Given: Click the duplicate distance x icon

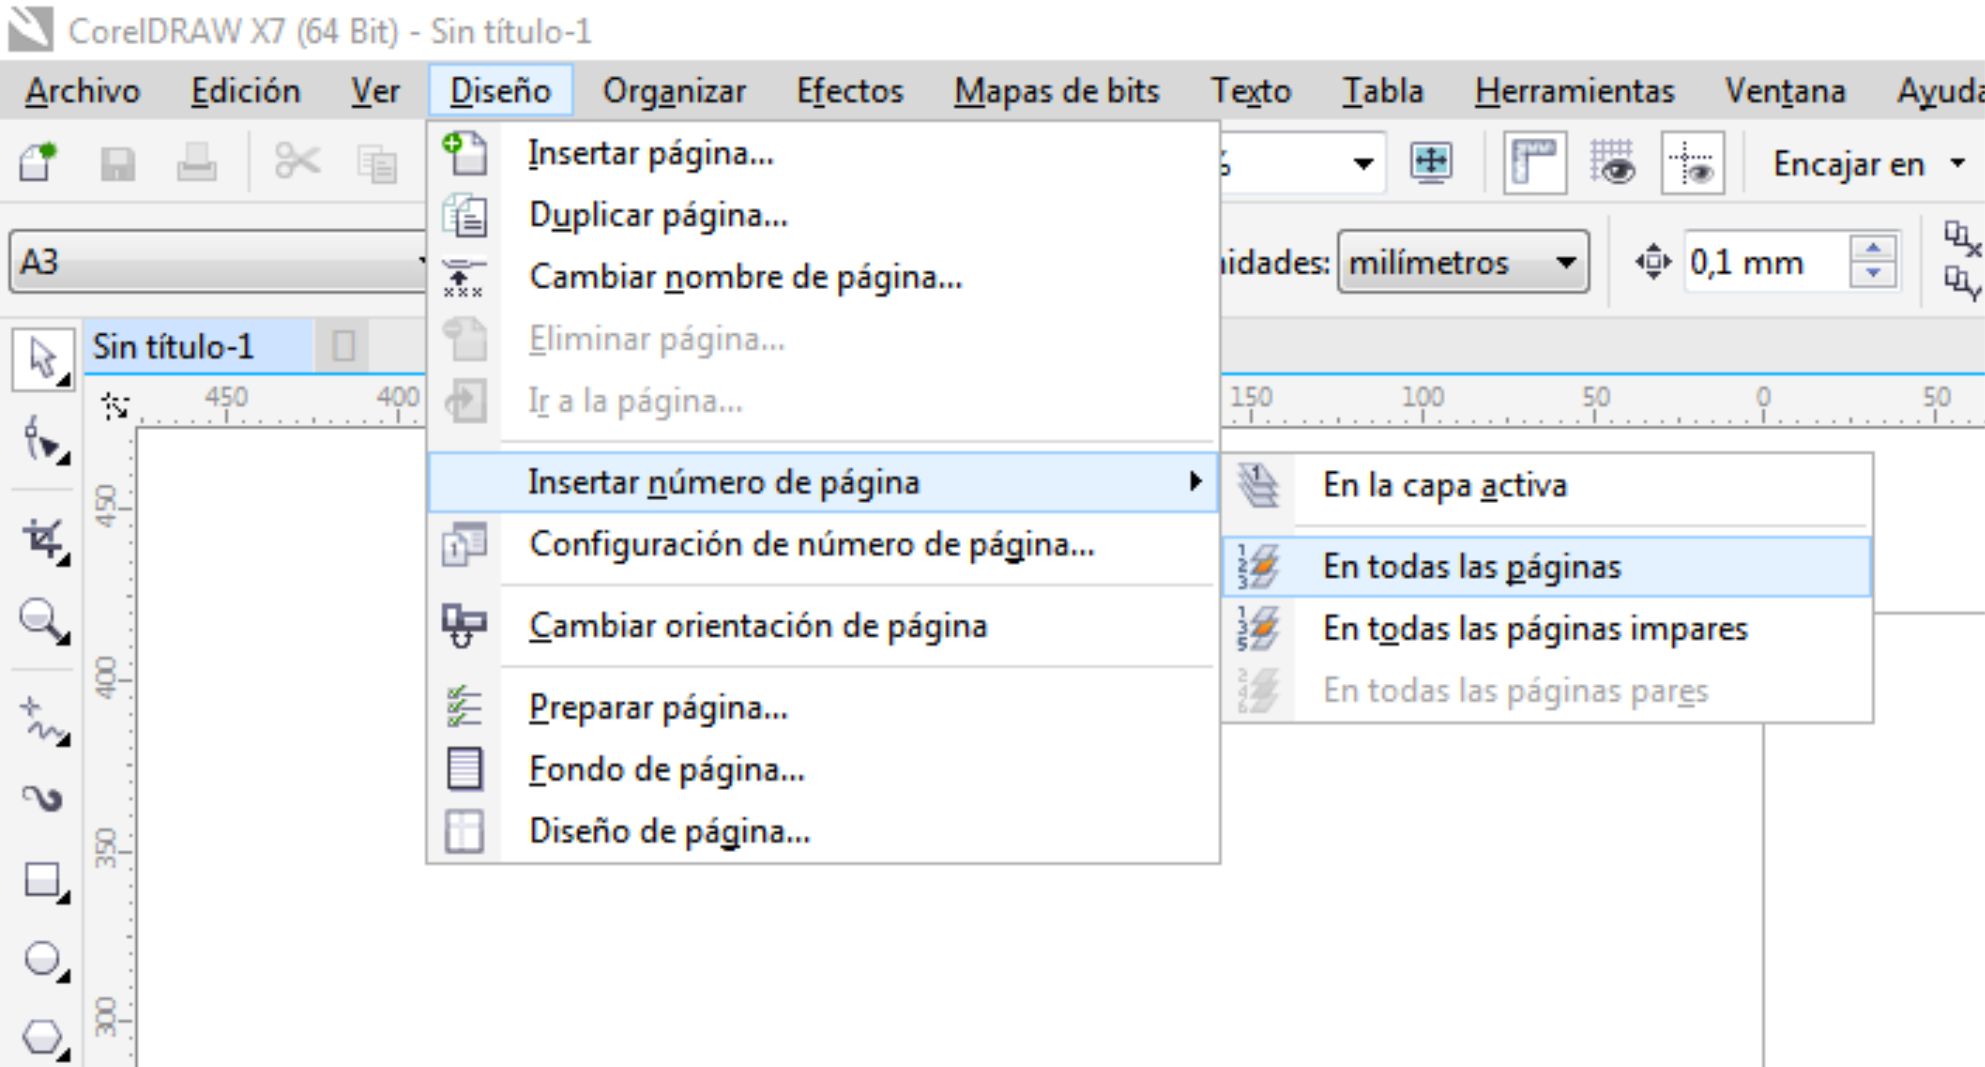Looking at the screenshot, I should pyautogui.click(x=1961, y=240).
